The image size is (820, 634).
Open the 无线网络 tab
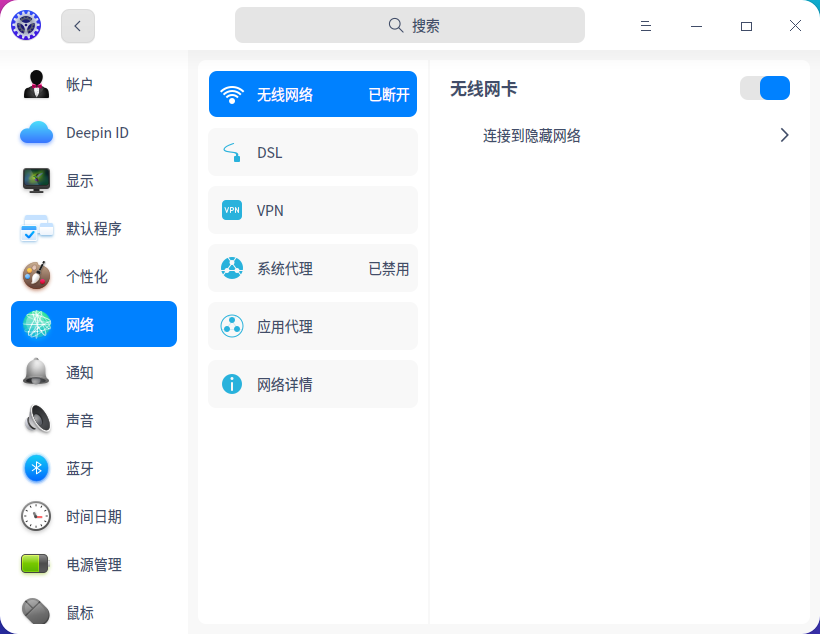313,94
